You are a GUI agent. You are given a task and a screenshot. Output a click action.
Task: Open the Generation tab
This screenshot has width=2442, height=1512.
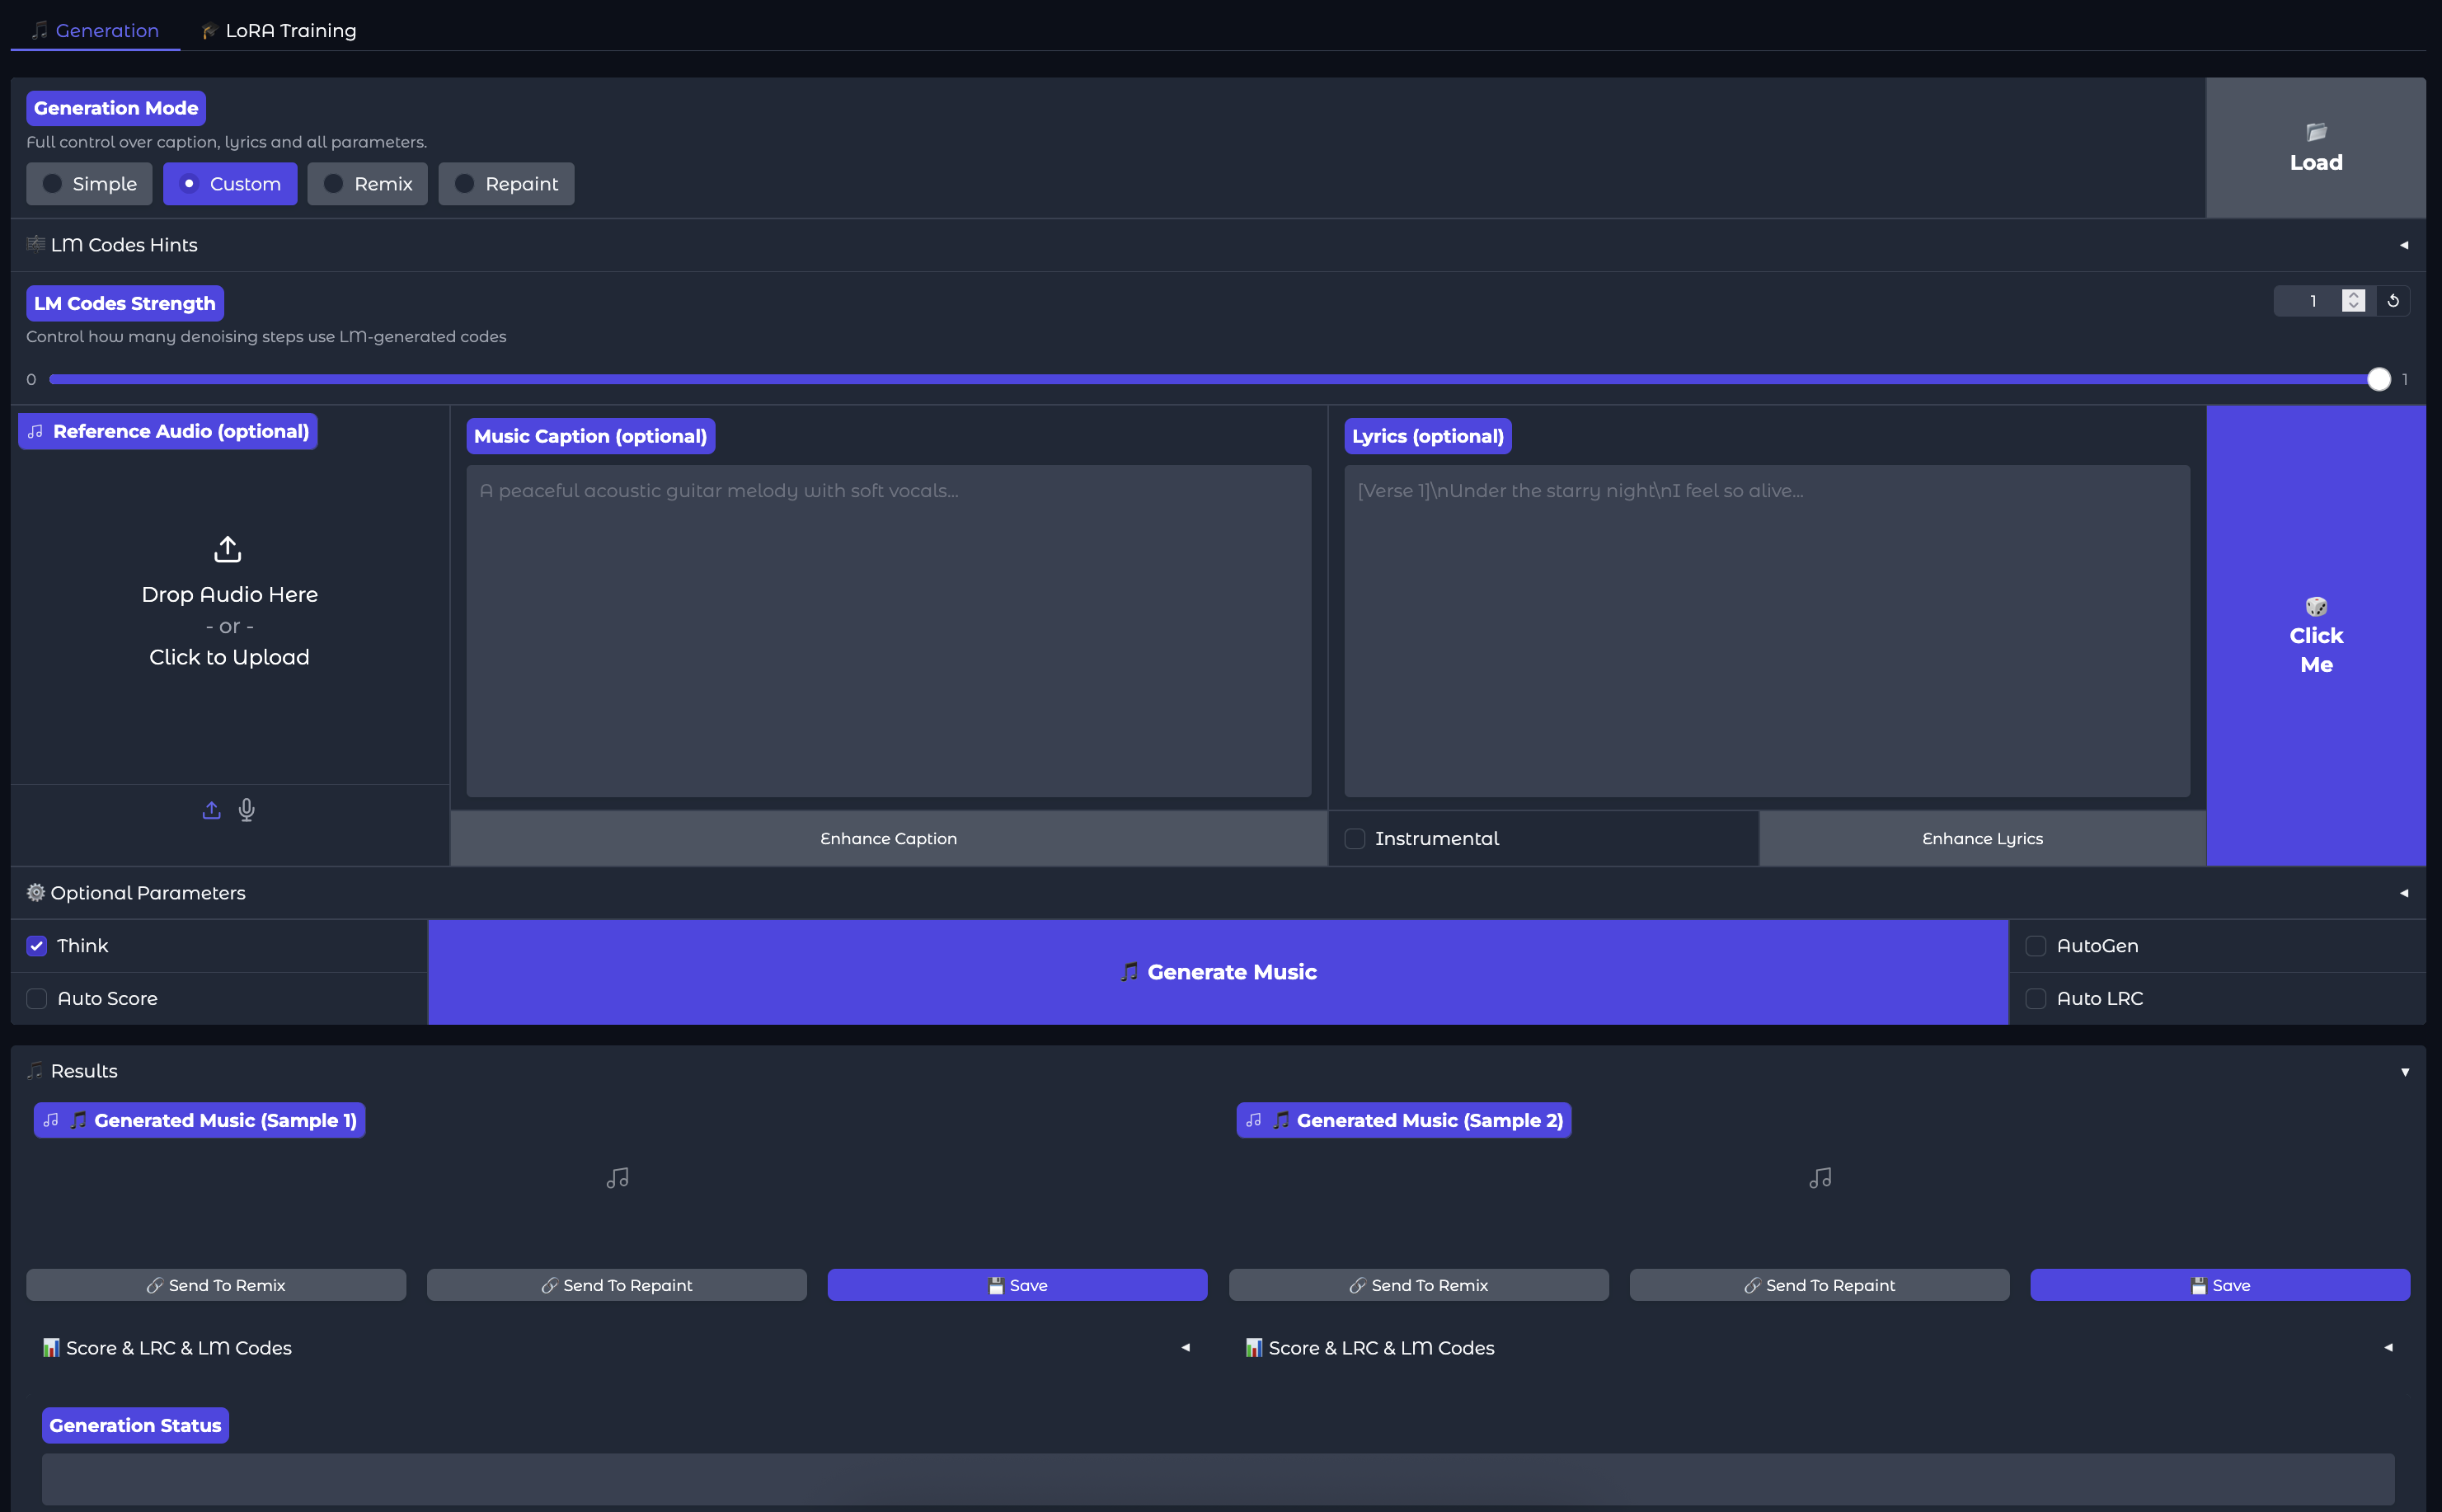pyautogui.click(x=95, y=30)
